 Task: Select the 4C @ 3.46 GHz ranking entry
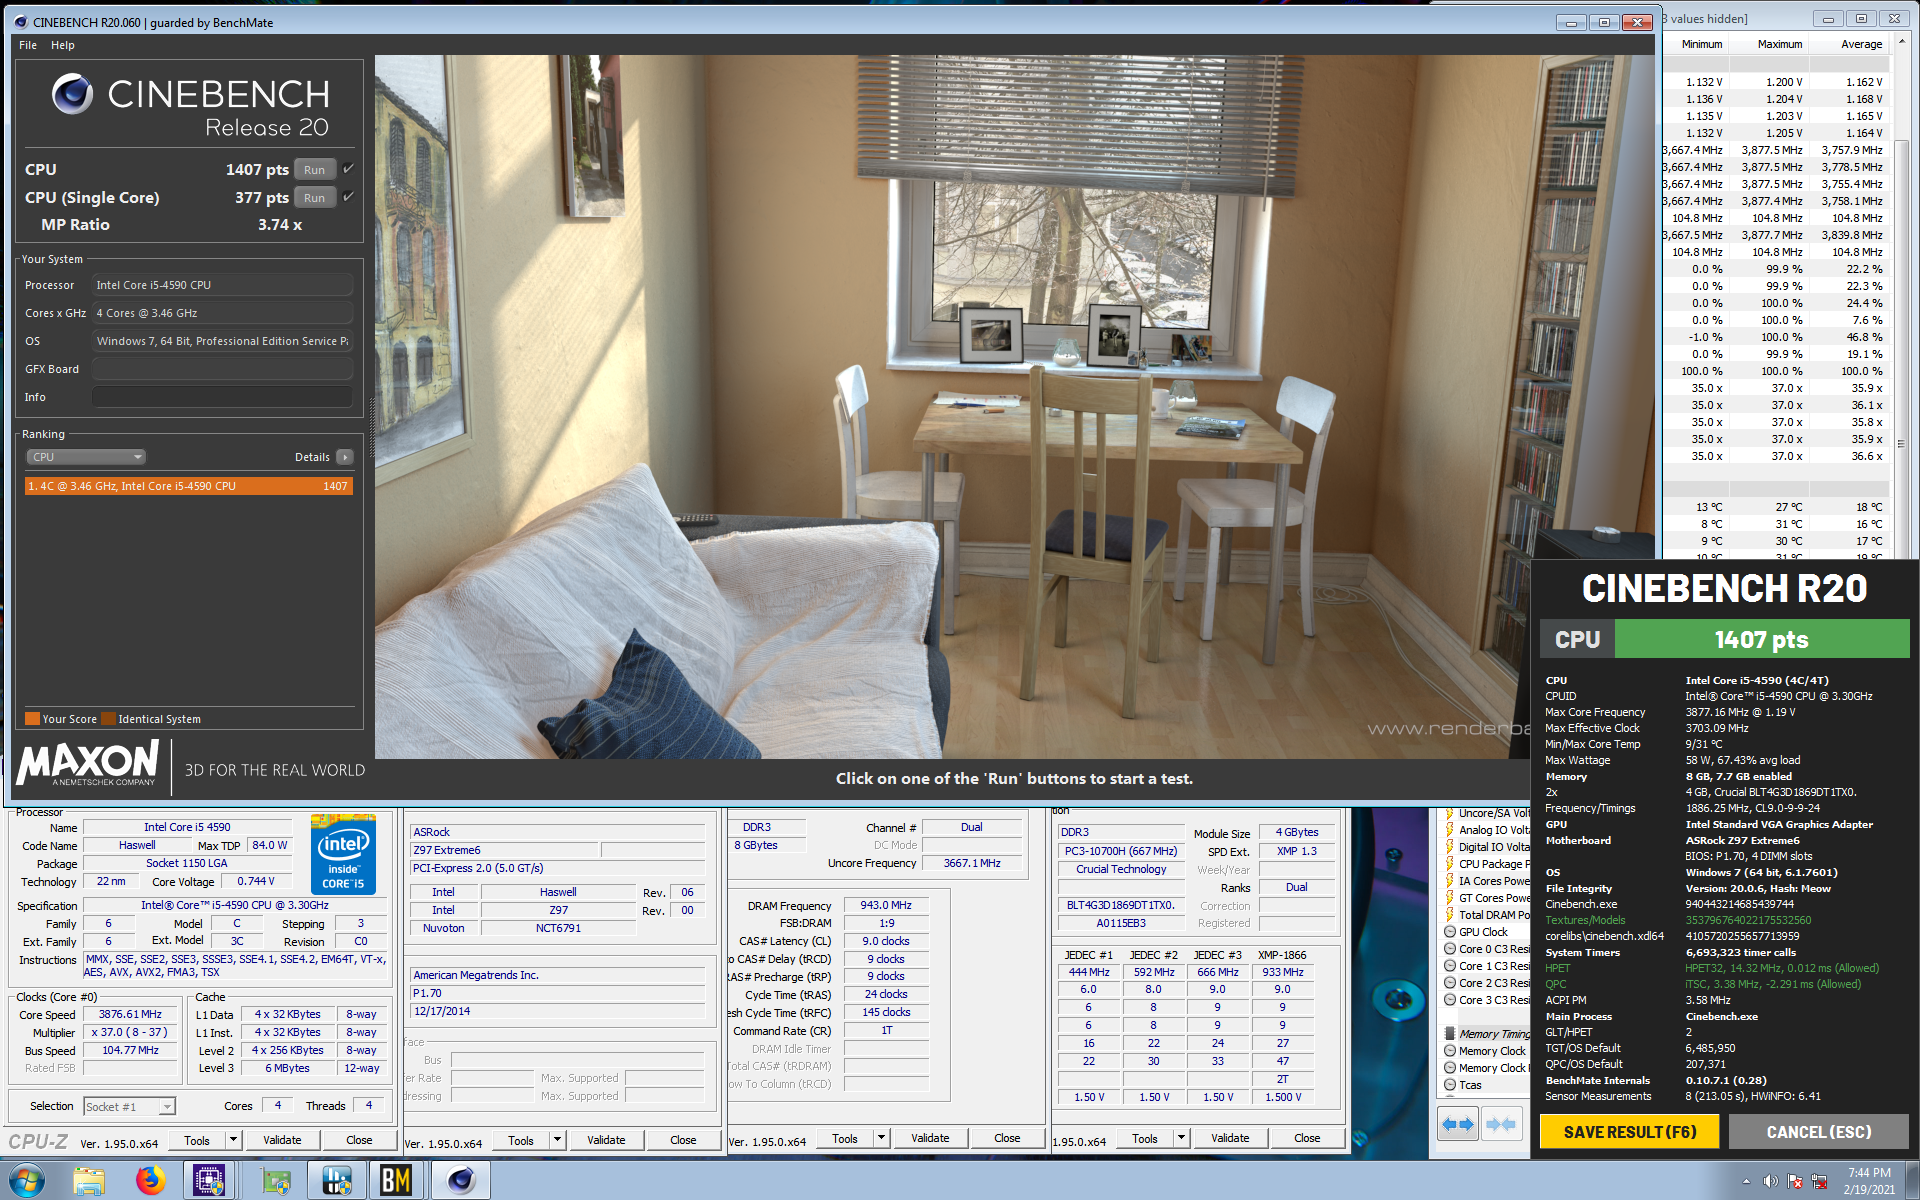point(188,486)
